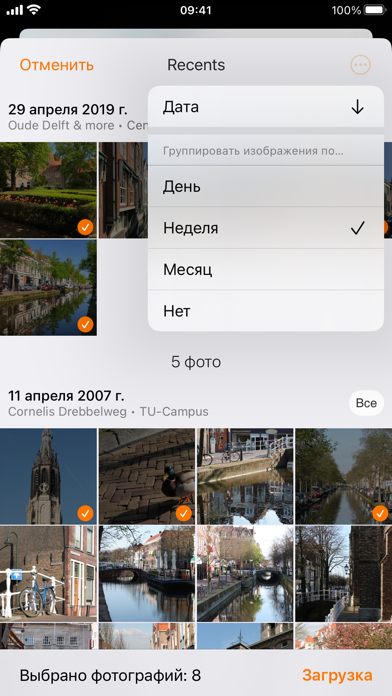Tap the Recents album title
Image resolution: width=392 pixels, height=696 pixels.
pos(196,65)
